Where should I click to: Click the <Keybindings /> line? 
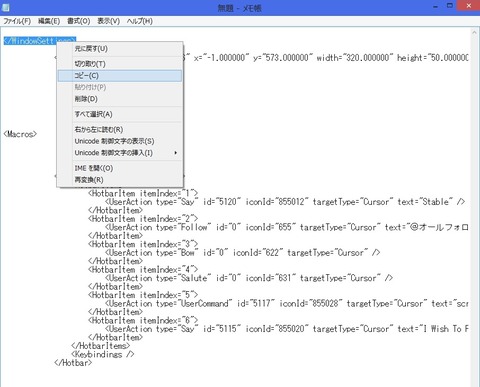point(102,354)
